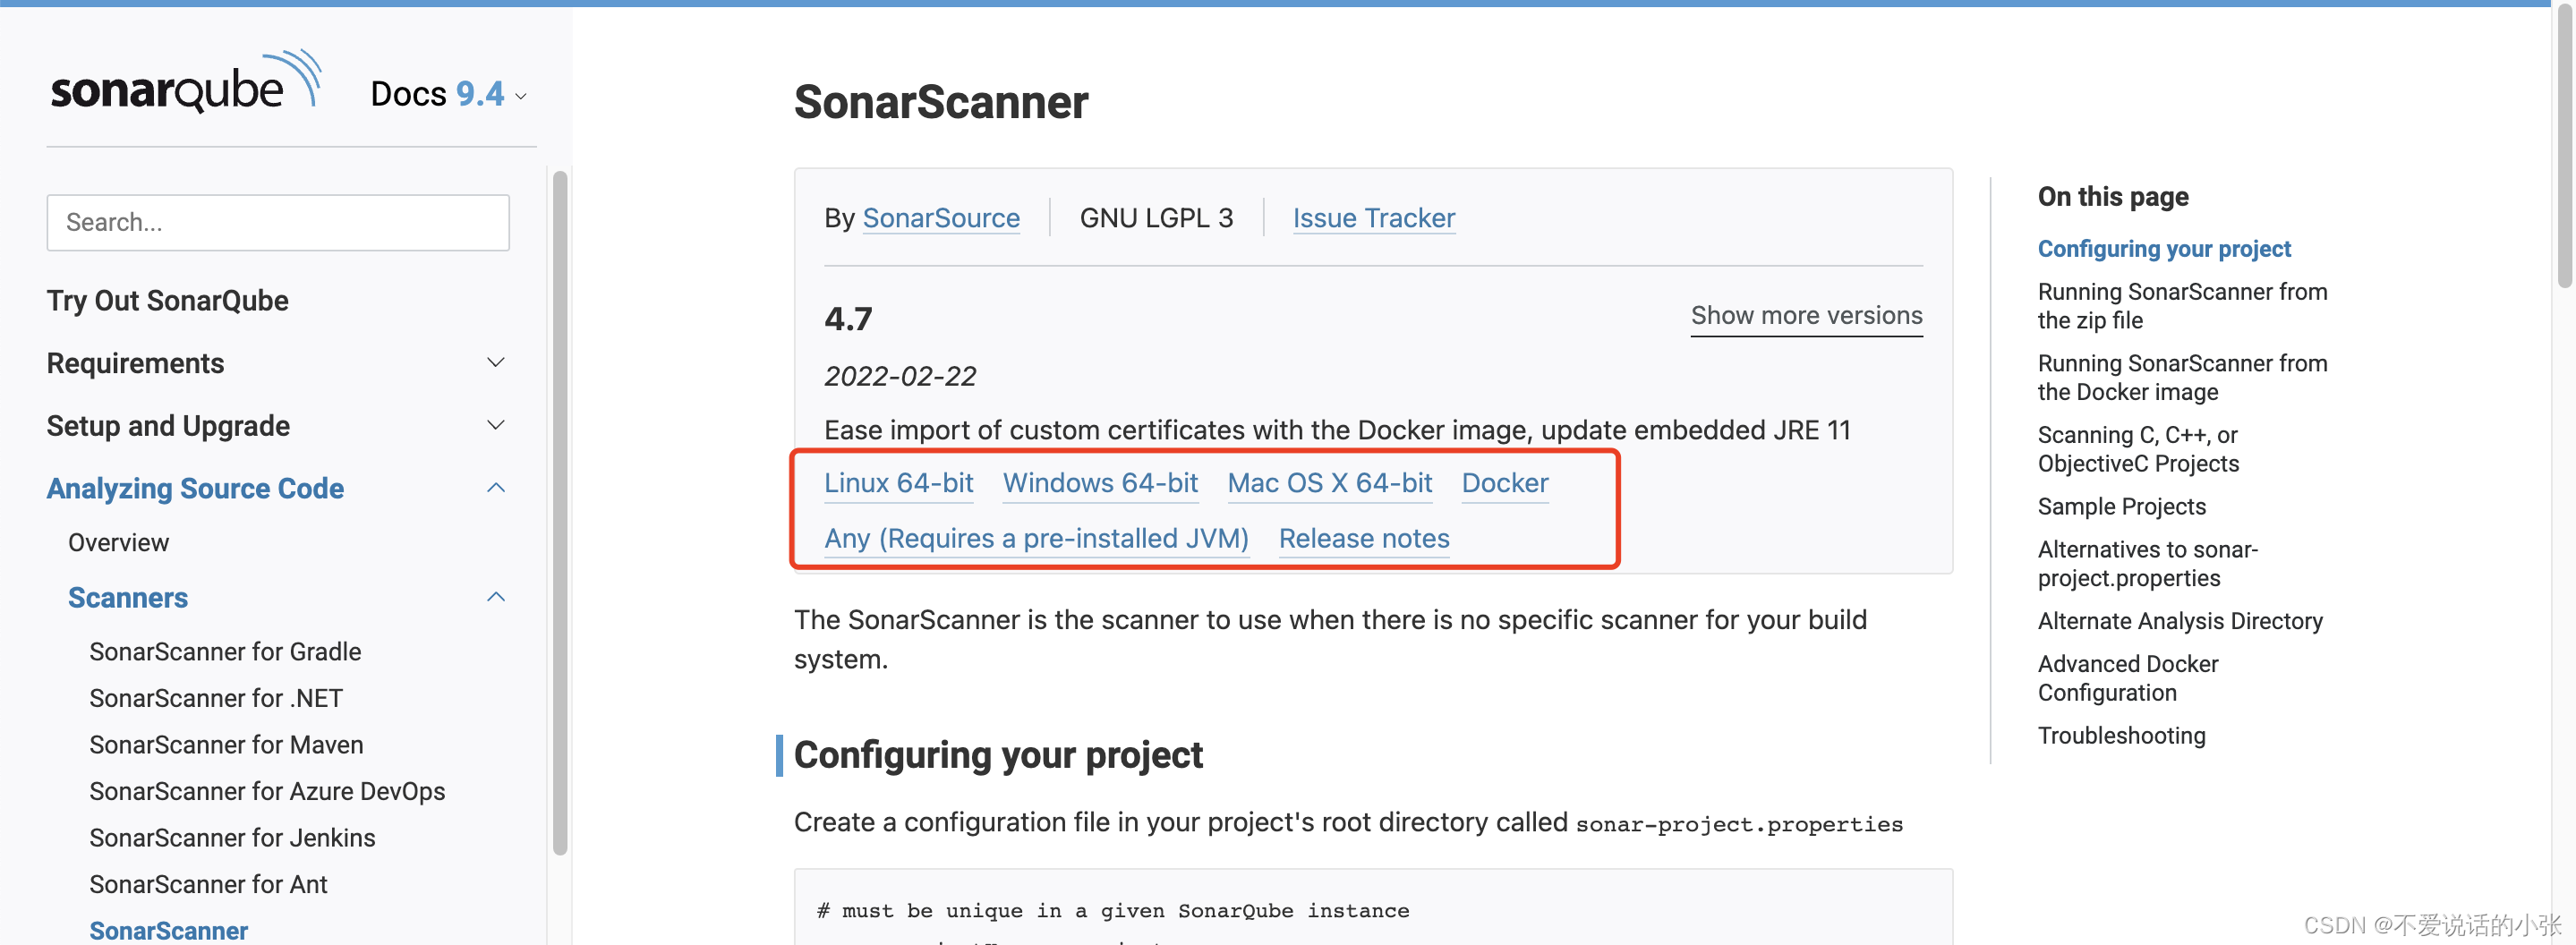Screen dimensions: 2576x945
Task: Click the sidebar scrollbar
Action: (560, 512)
